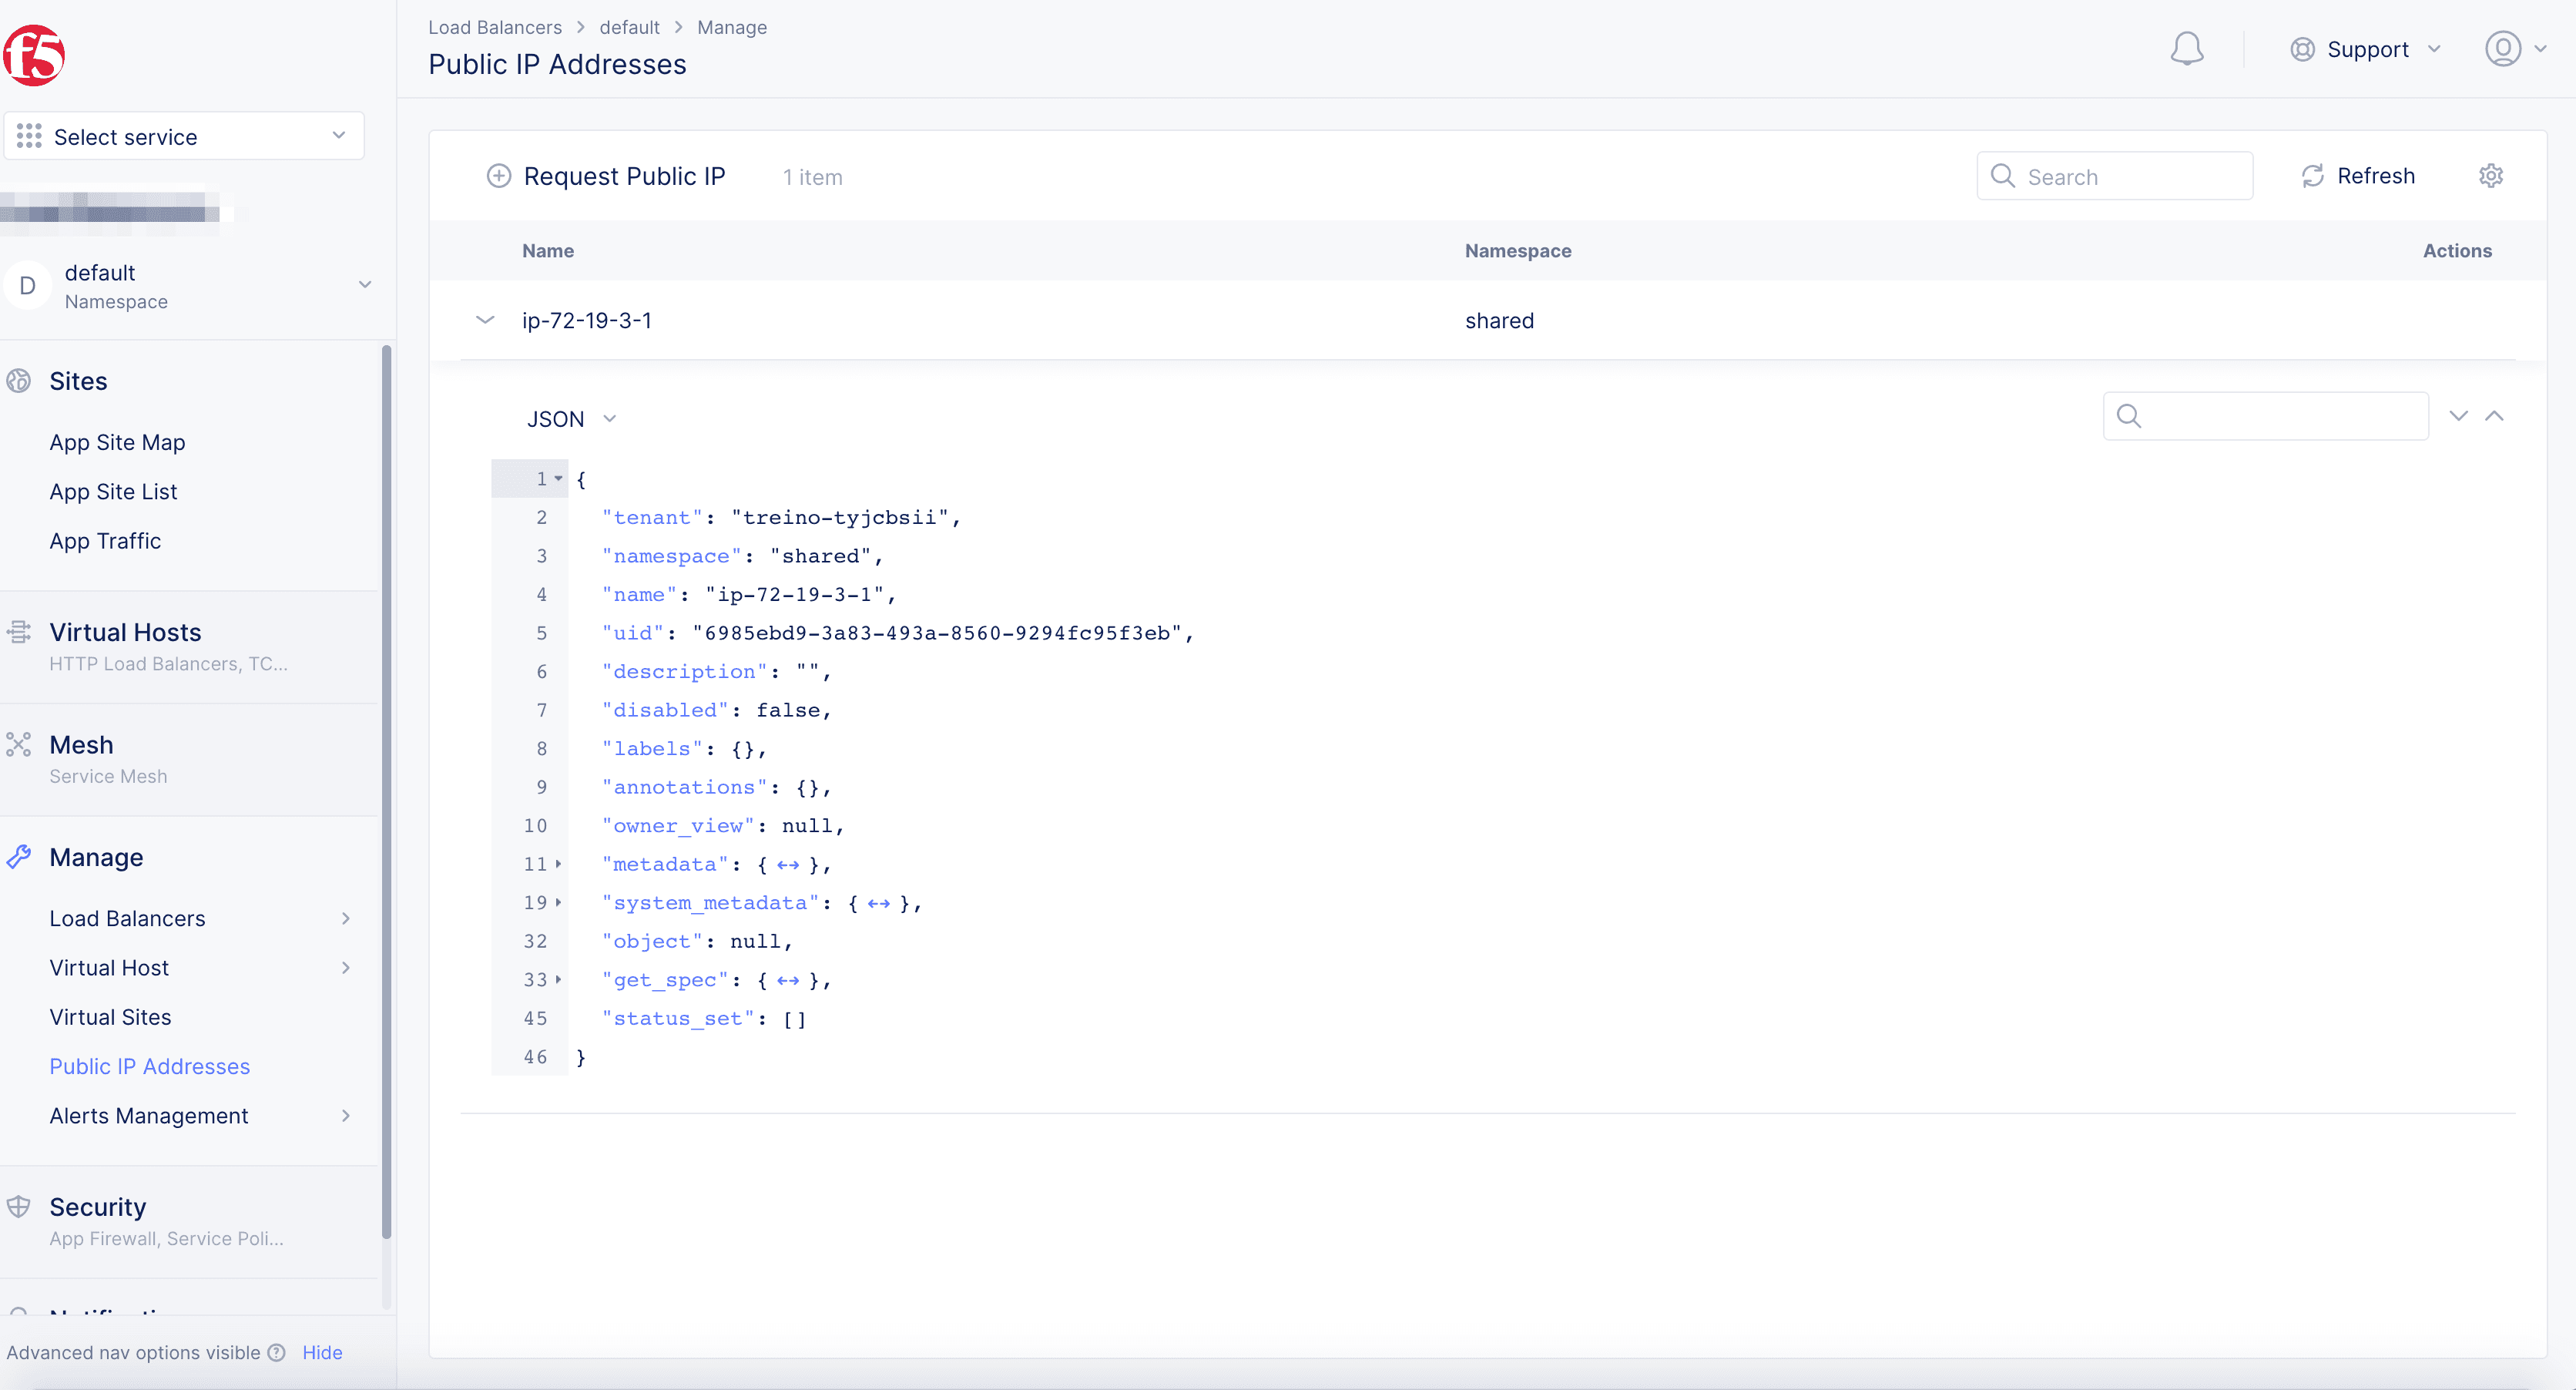Expand the folded metadata JSON block
The height and width of the screenshot is (1390, 2576).
[558, 864]
